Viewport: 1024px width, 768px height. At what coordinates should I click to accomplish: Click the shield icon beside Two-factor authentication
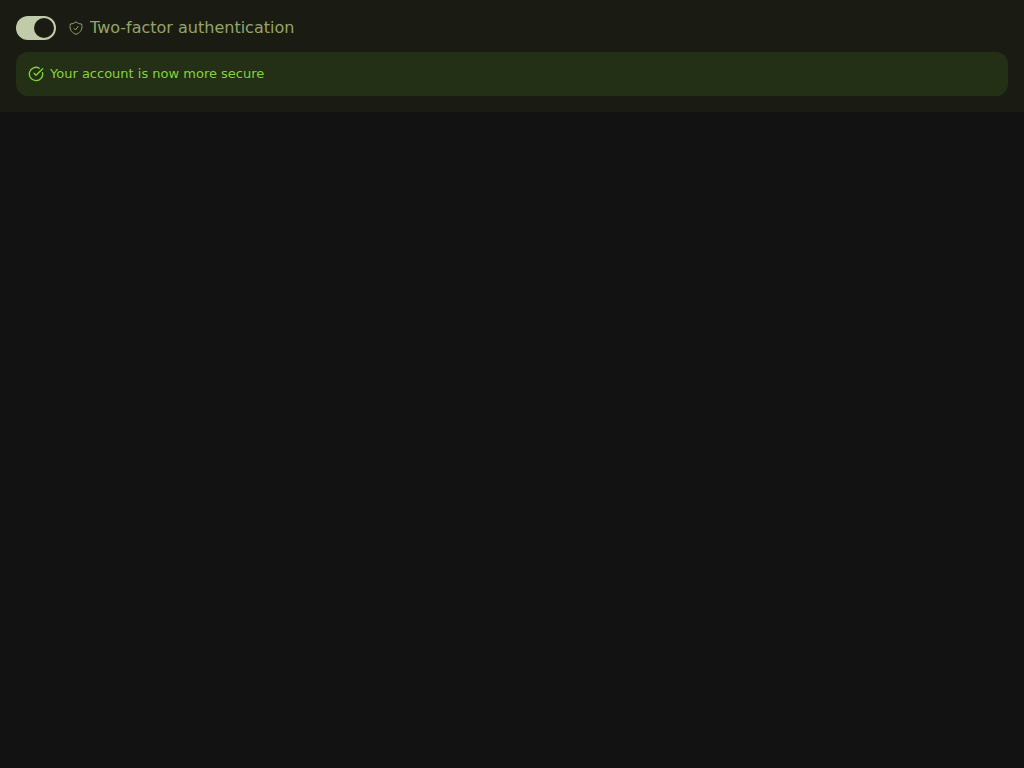point(76,28)
